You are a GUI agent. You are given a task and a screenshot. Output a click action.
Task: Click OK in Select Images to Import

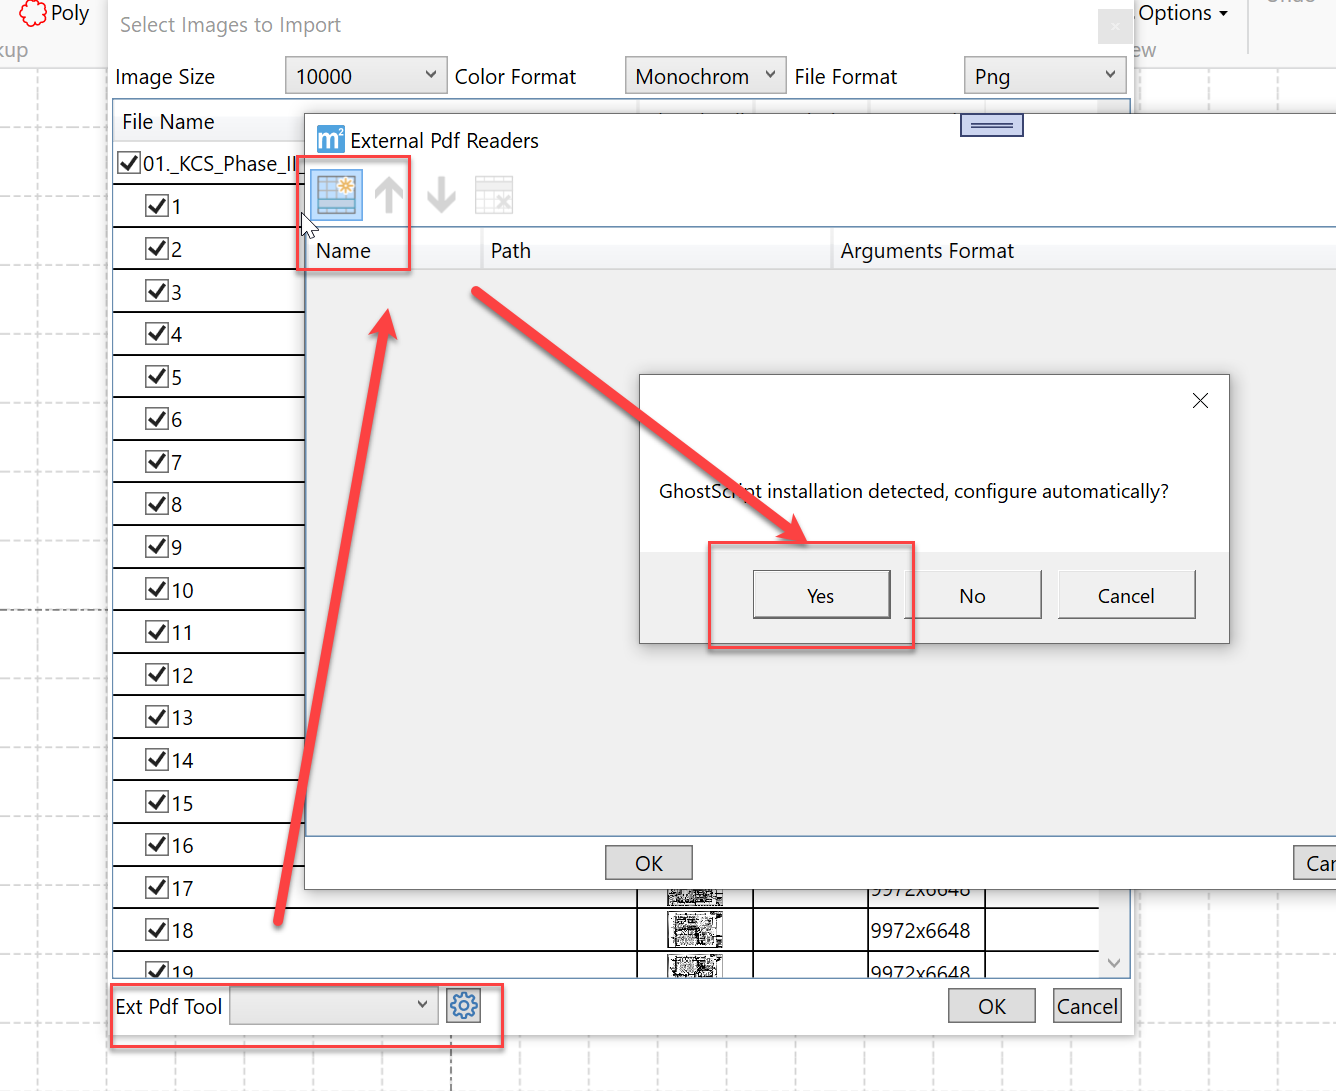(992, 1006)
